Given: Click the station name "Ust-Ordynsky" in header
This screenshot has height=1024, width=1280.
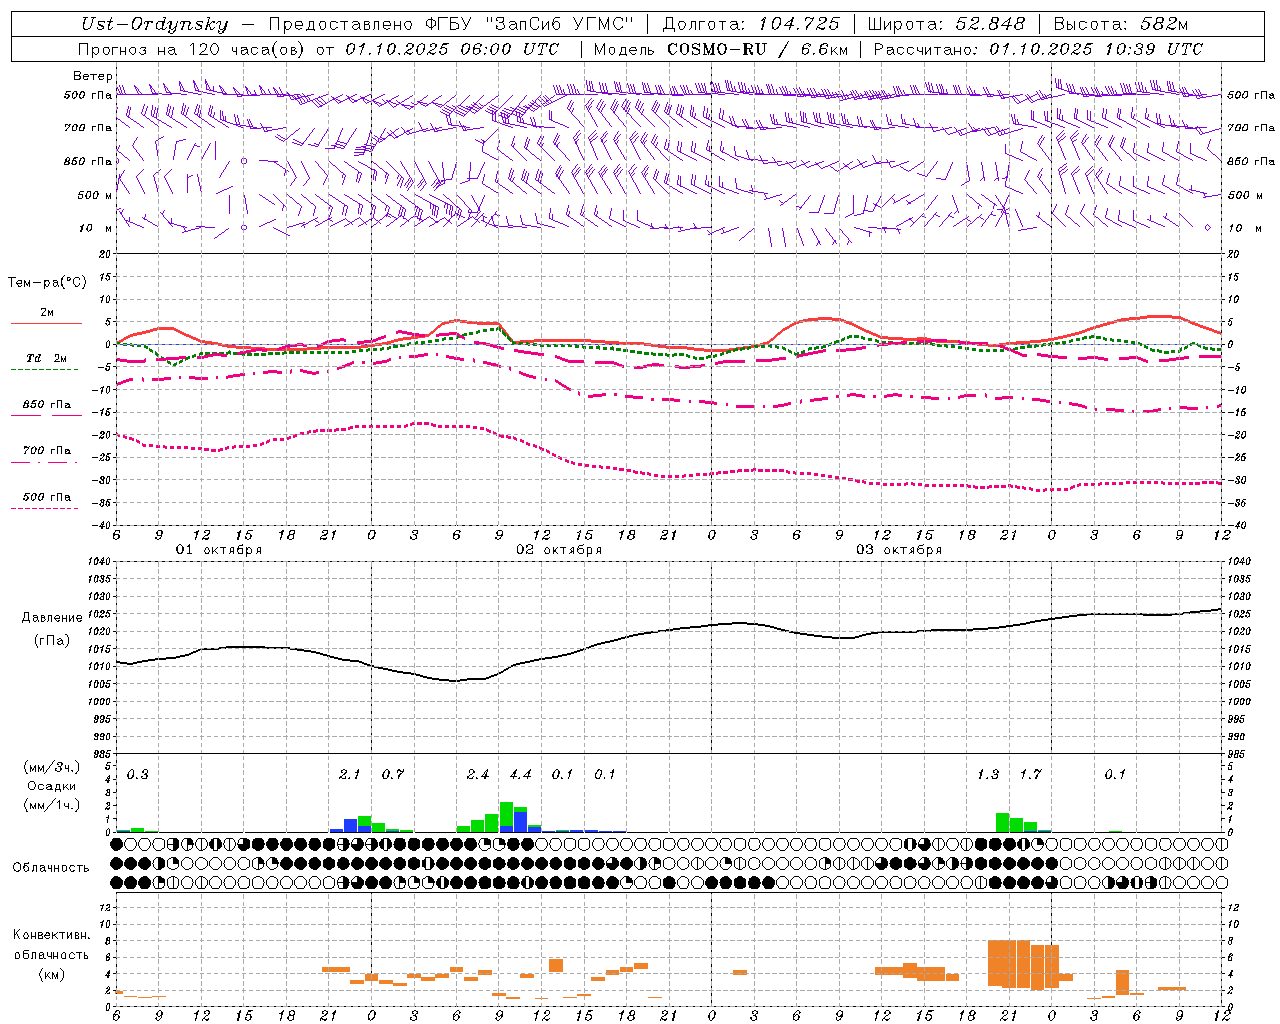Looking at the screenshot, I should [155, 25].
